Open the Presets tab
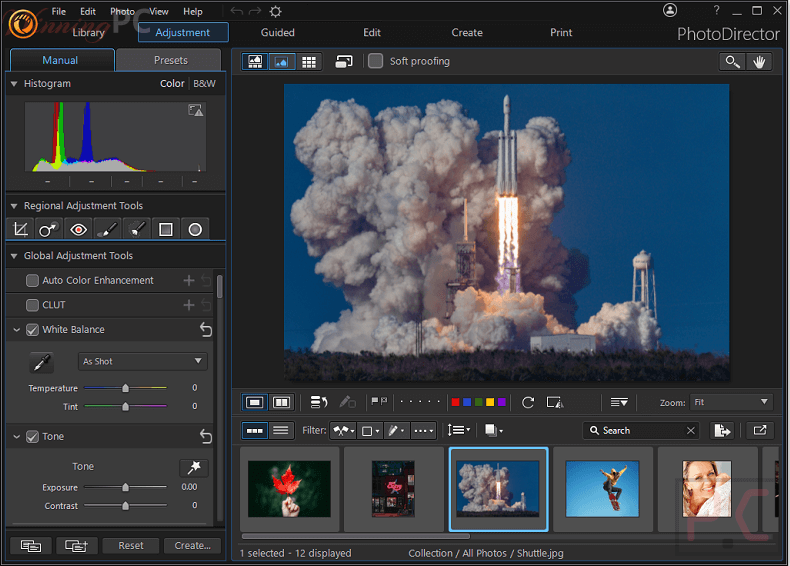790x566 pixels. click(x=169, y=60)
